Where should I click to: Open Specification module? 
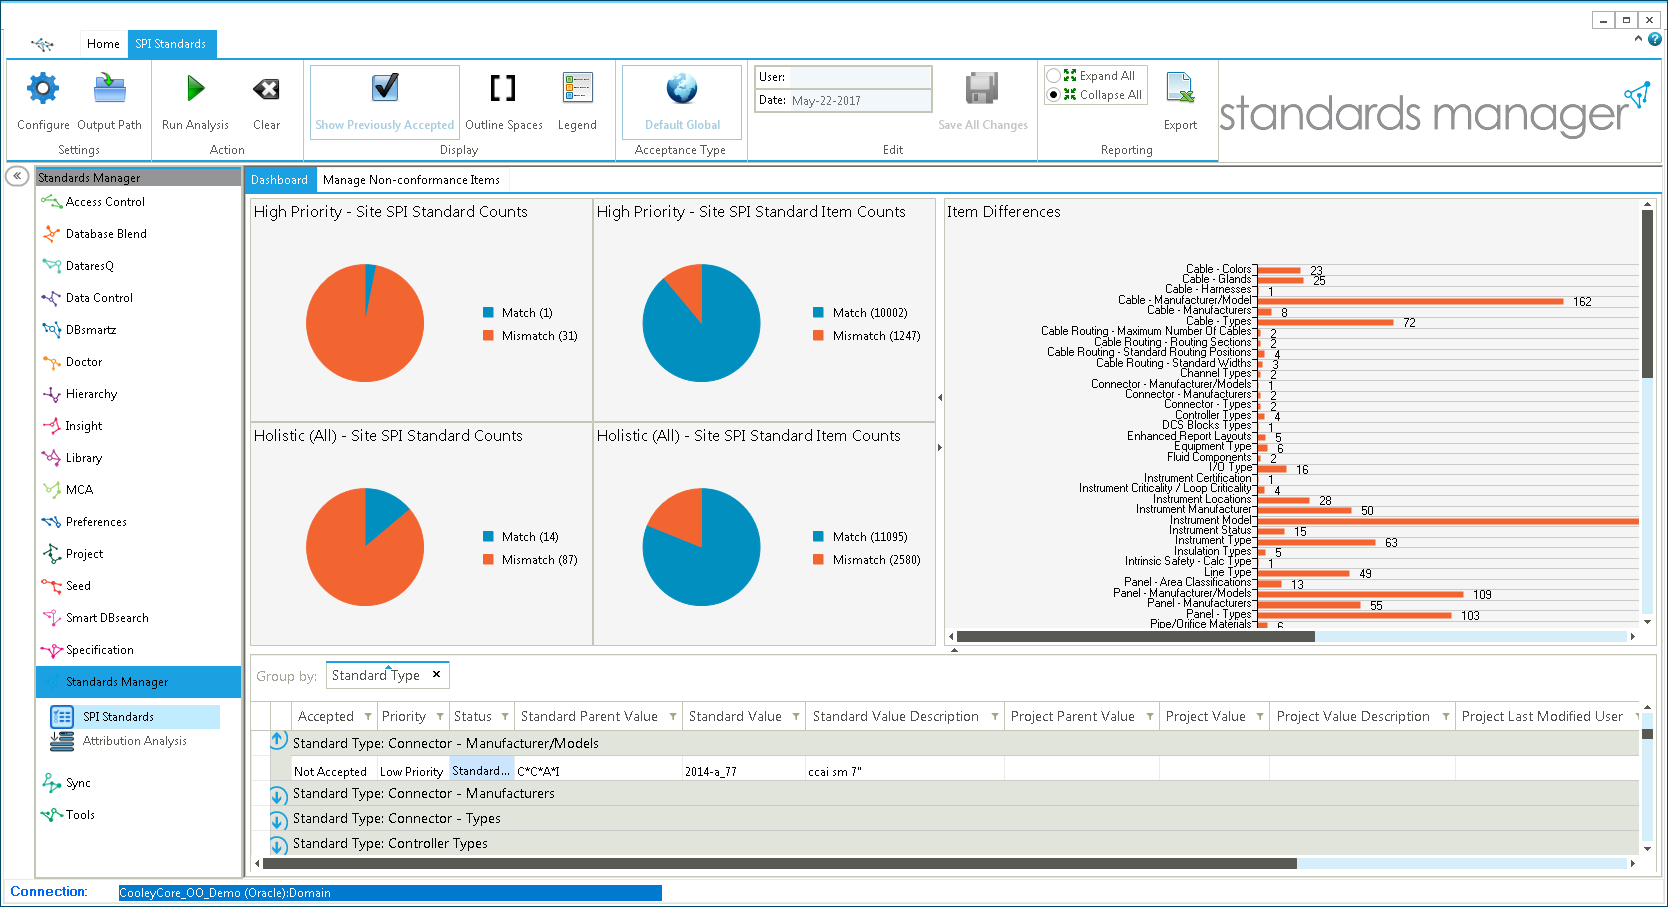click(99, 650)
